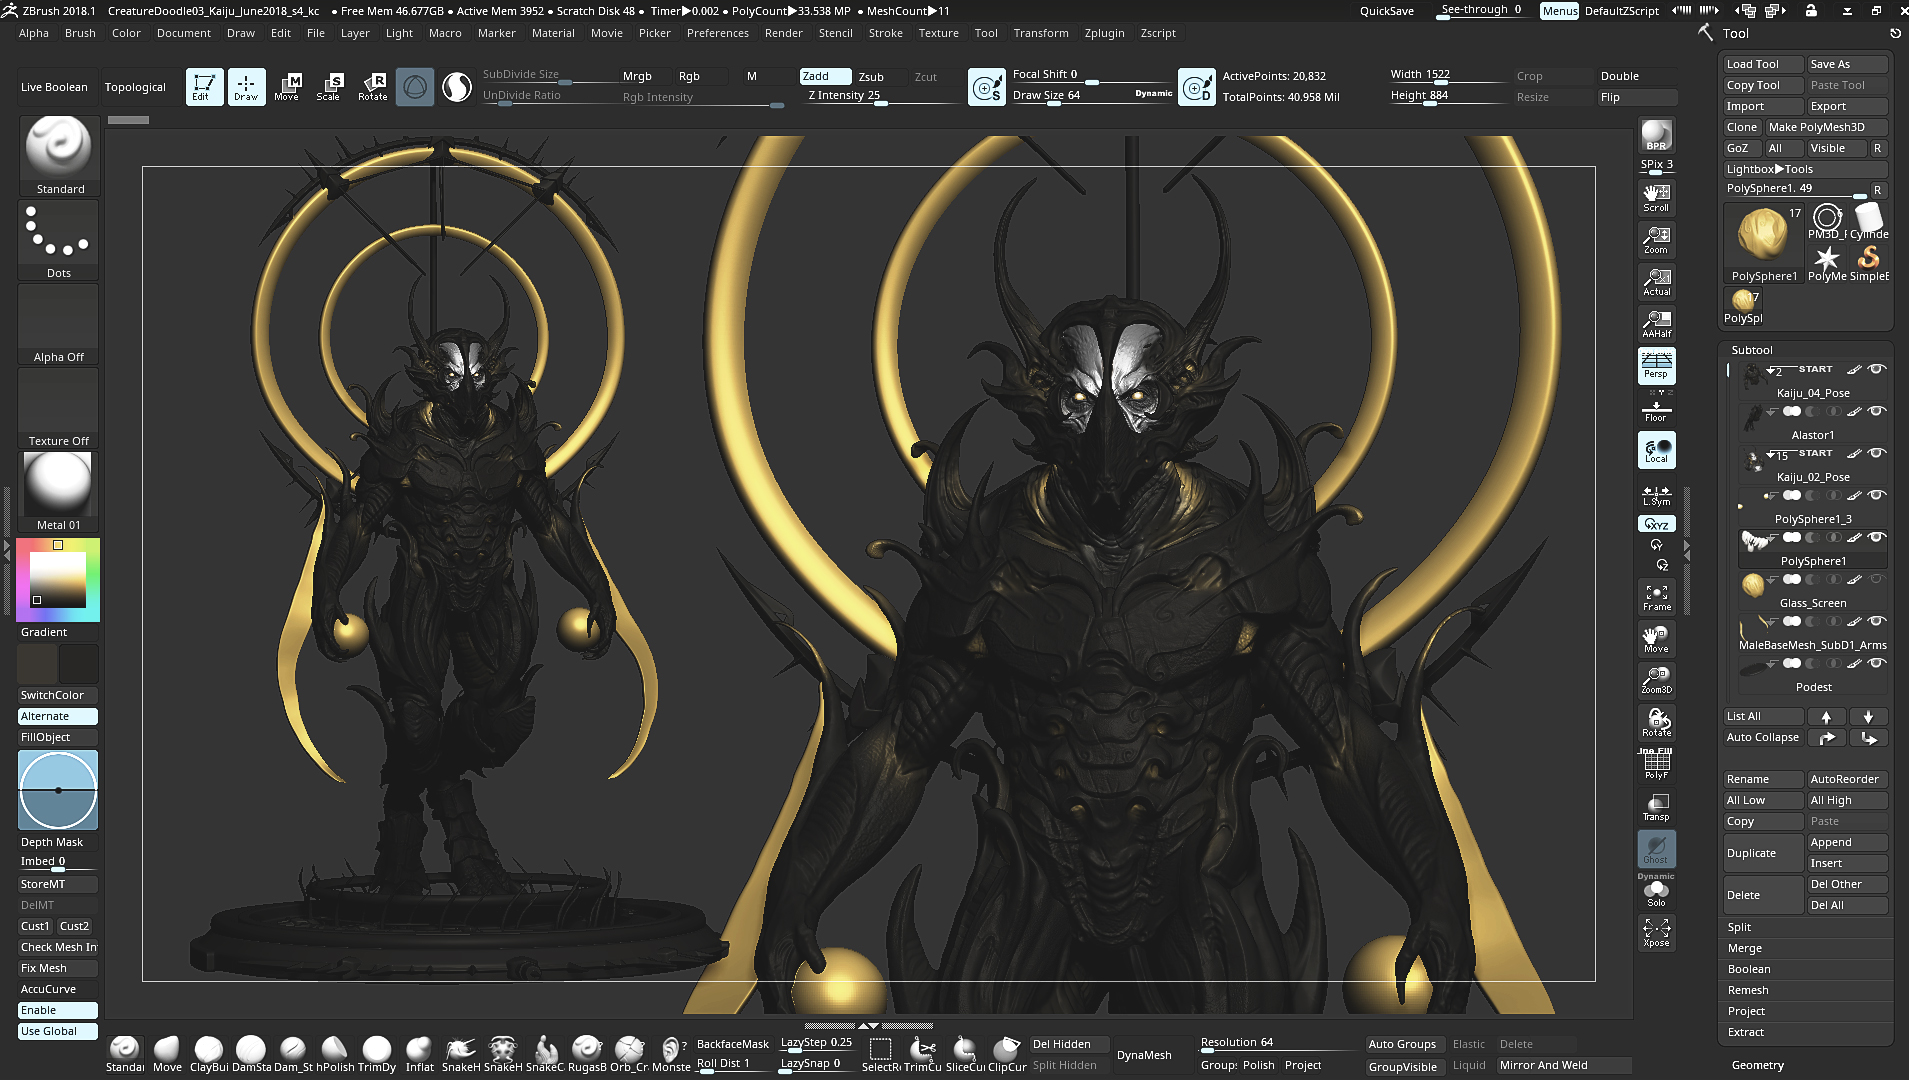Pick the ClipCurve brush icon
Image resolution: width=1909 pixels, height=1080 pixels.
pos(1007,1054)
